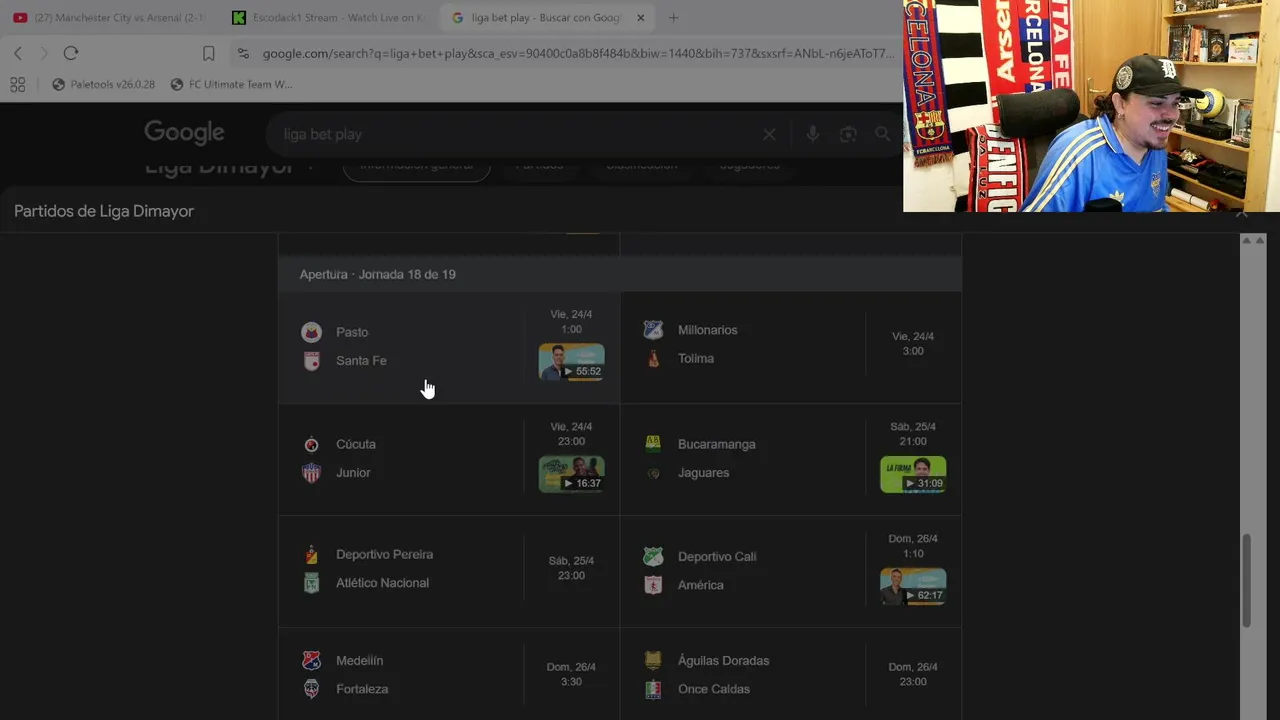The width and height of the screenshot is (1280, 720).
Task: Click the Tolima team crest
Action: point(653,358)
